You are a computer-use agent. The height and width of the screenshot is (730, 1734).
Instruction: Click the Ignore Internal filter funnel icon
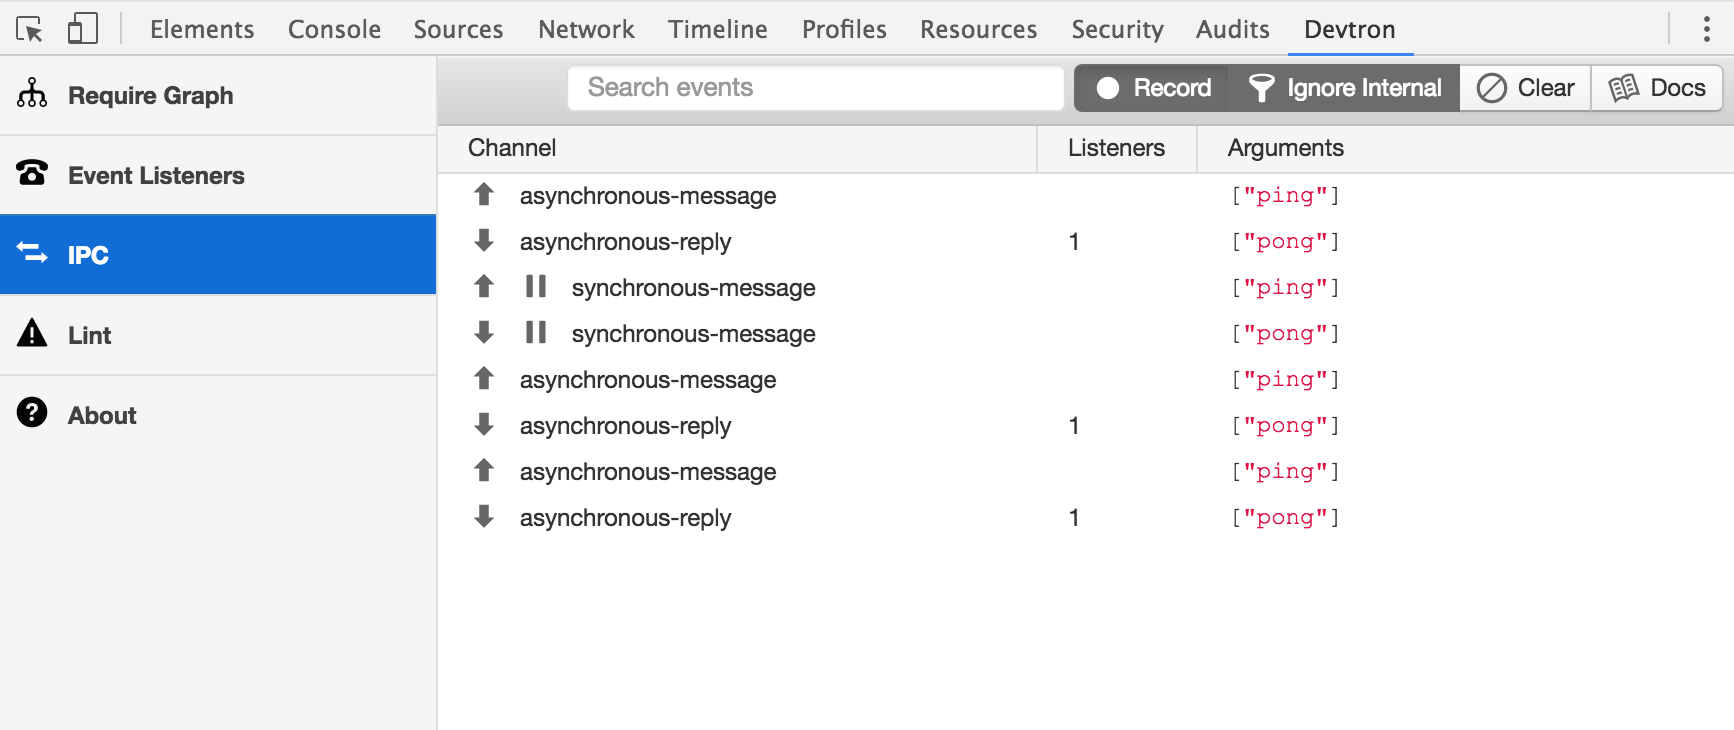coord(1262,88)
